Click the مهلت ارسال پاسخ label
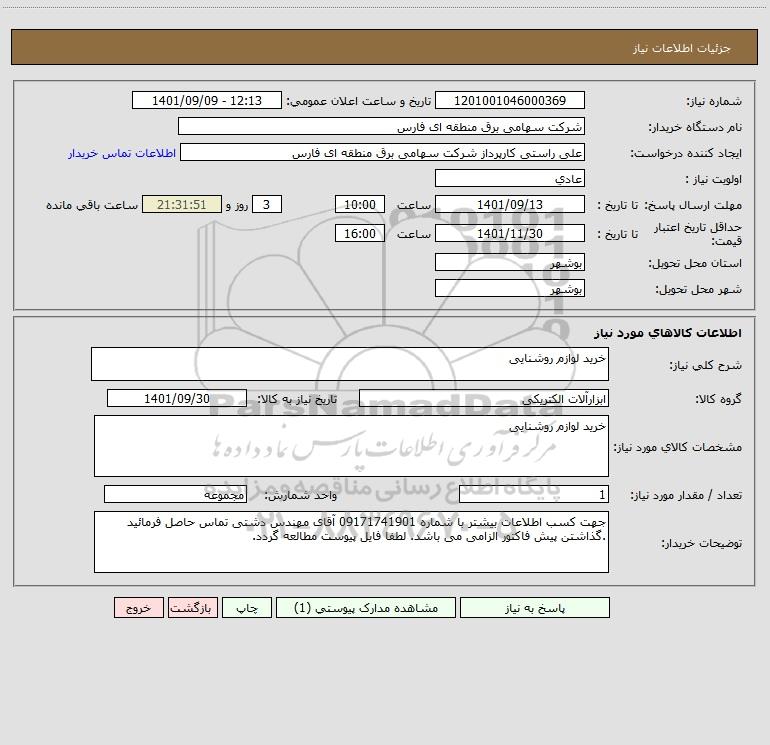The height and width of the screenshot is (745, 770). (692, 205)
